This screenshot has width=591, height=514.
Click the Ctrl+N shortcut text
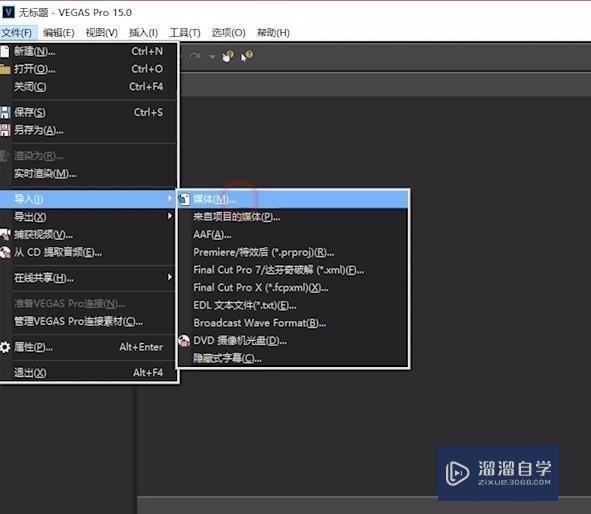click(x=147, y=51)
